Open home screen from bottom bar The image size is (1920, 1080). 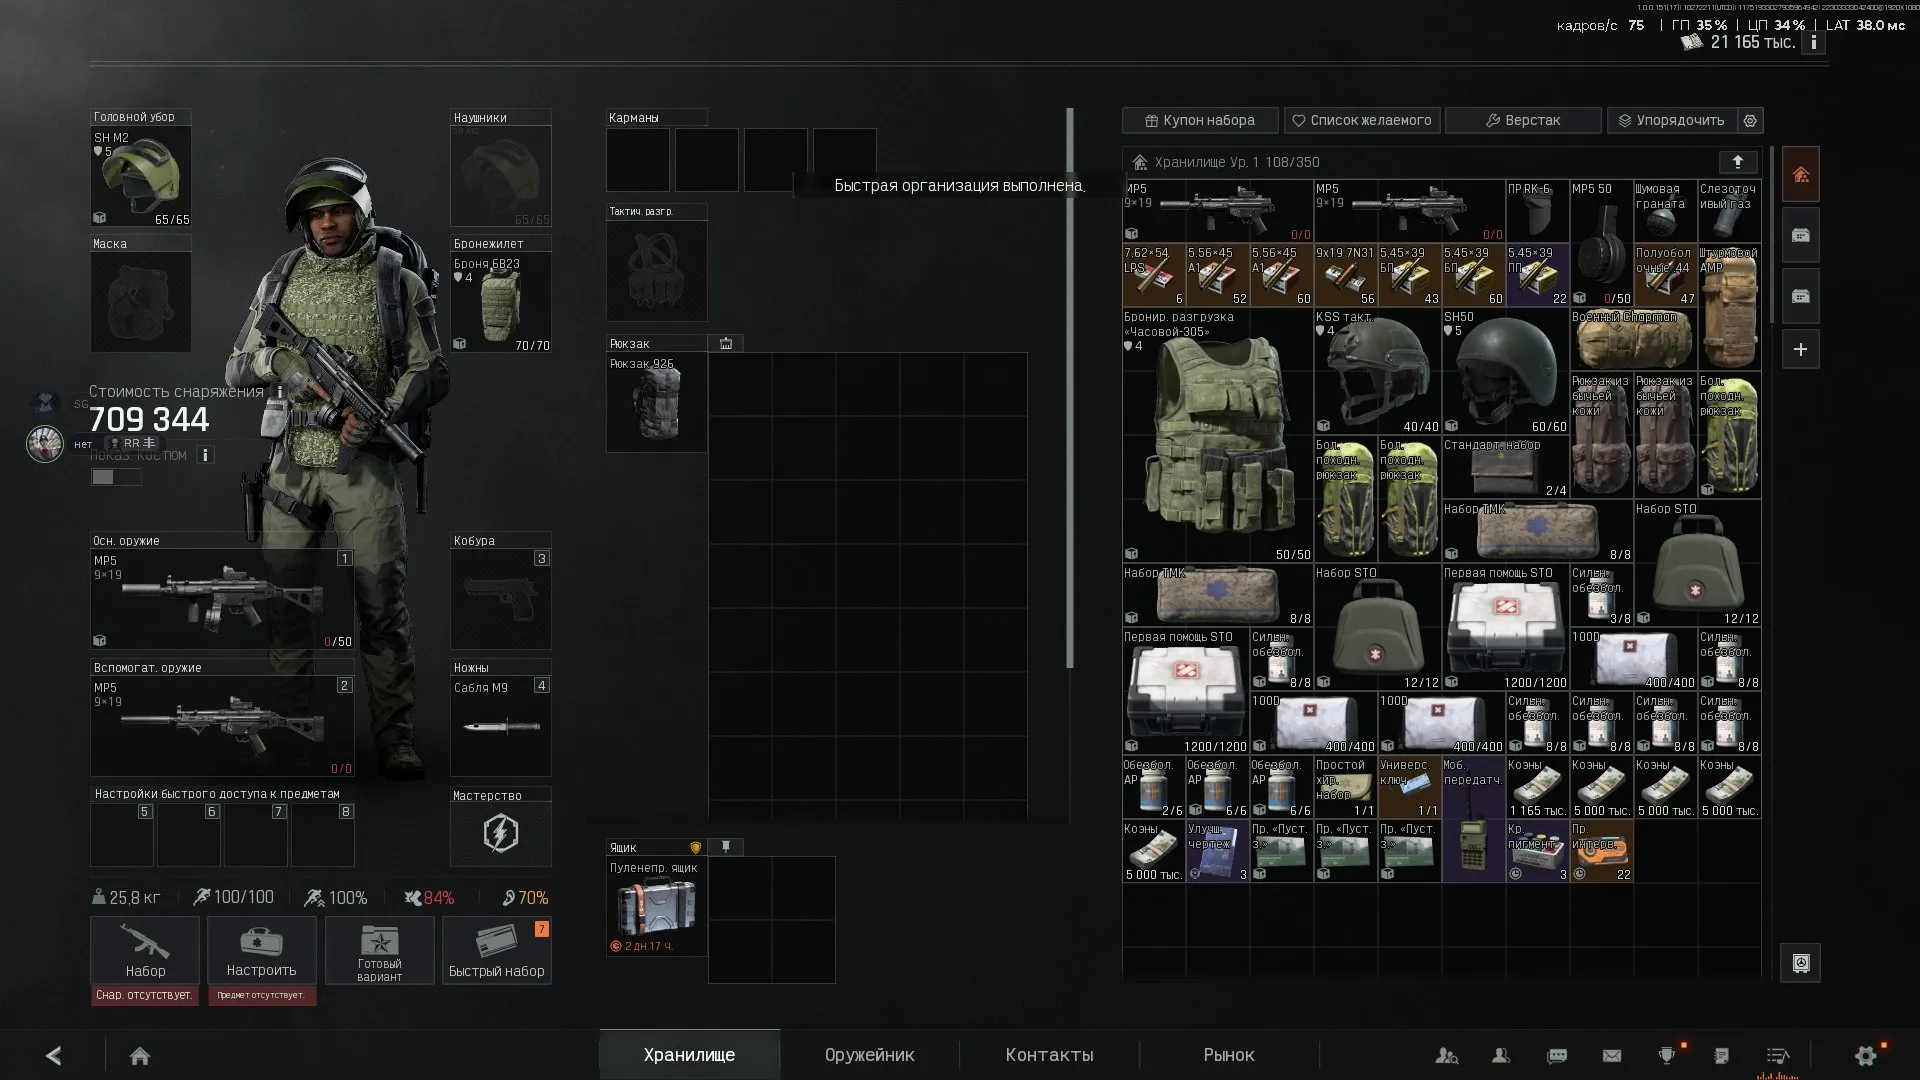pyautogui.click(x=140, y=1056)
